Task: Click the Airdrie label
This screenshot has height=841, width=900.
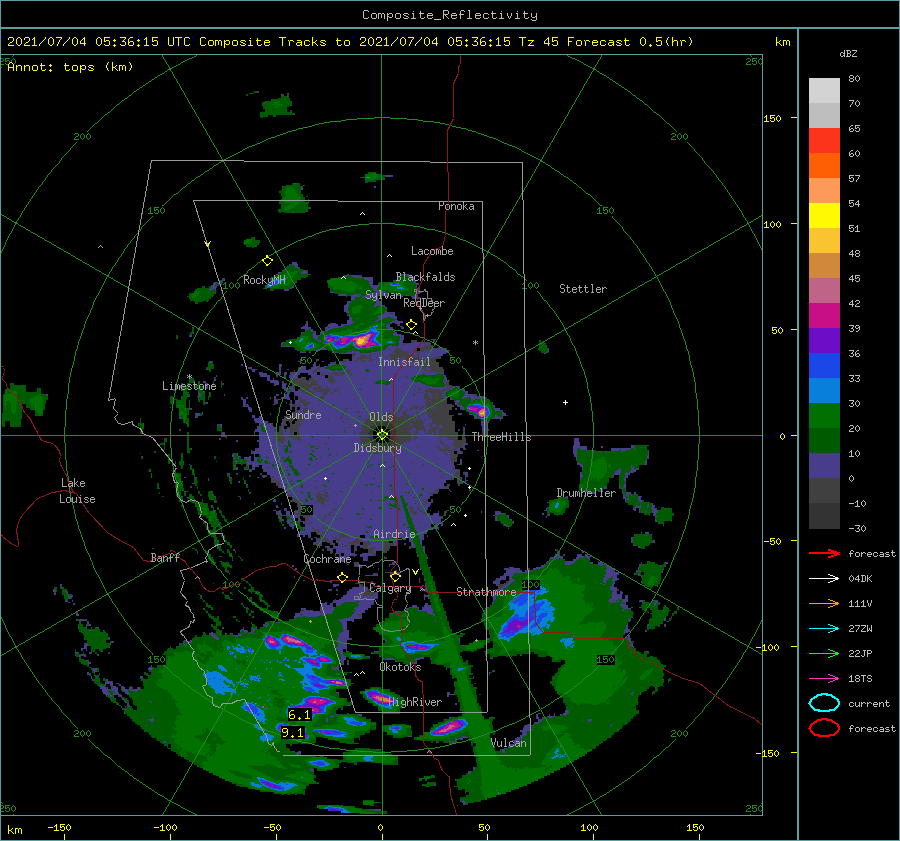Action: [x=394, y=534]
